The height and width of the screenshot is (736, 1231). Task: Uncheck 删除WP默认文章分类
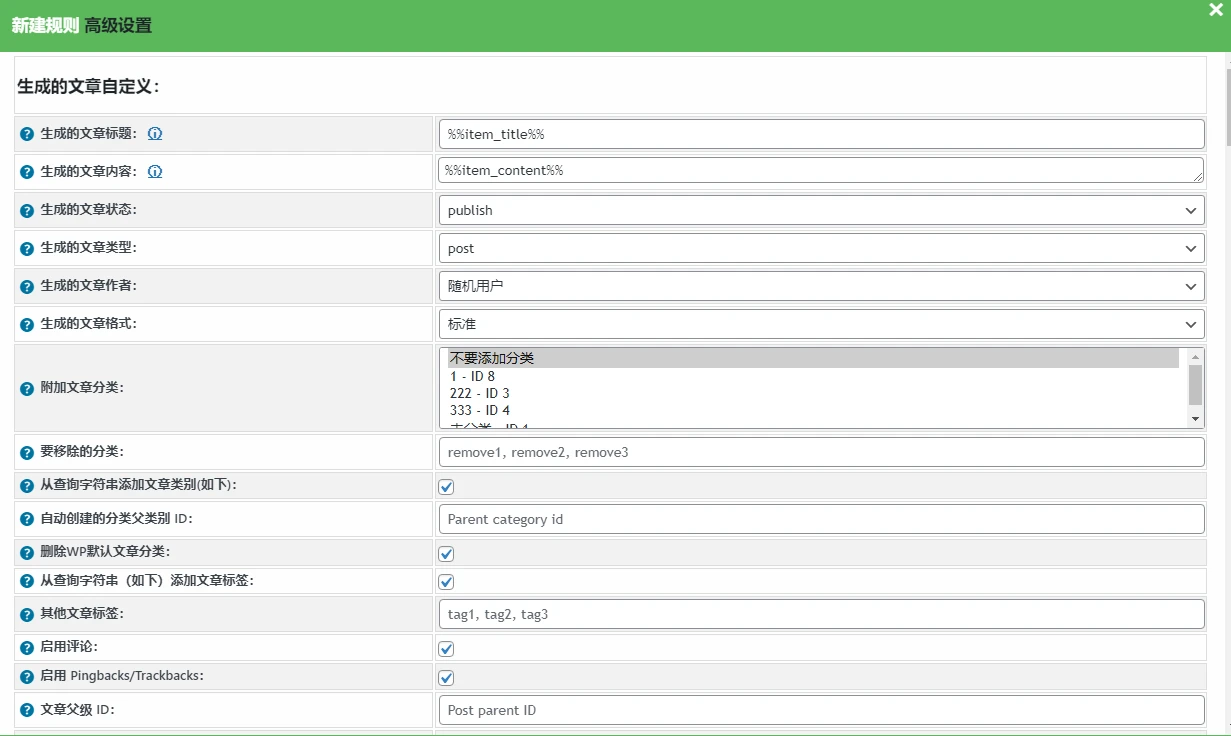tap(445, 552)
